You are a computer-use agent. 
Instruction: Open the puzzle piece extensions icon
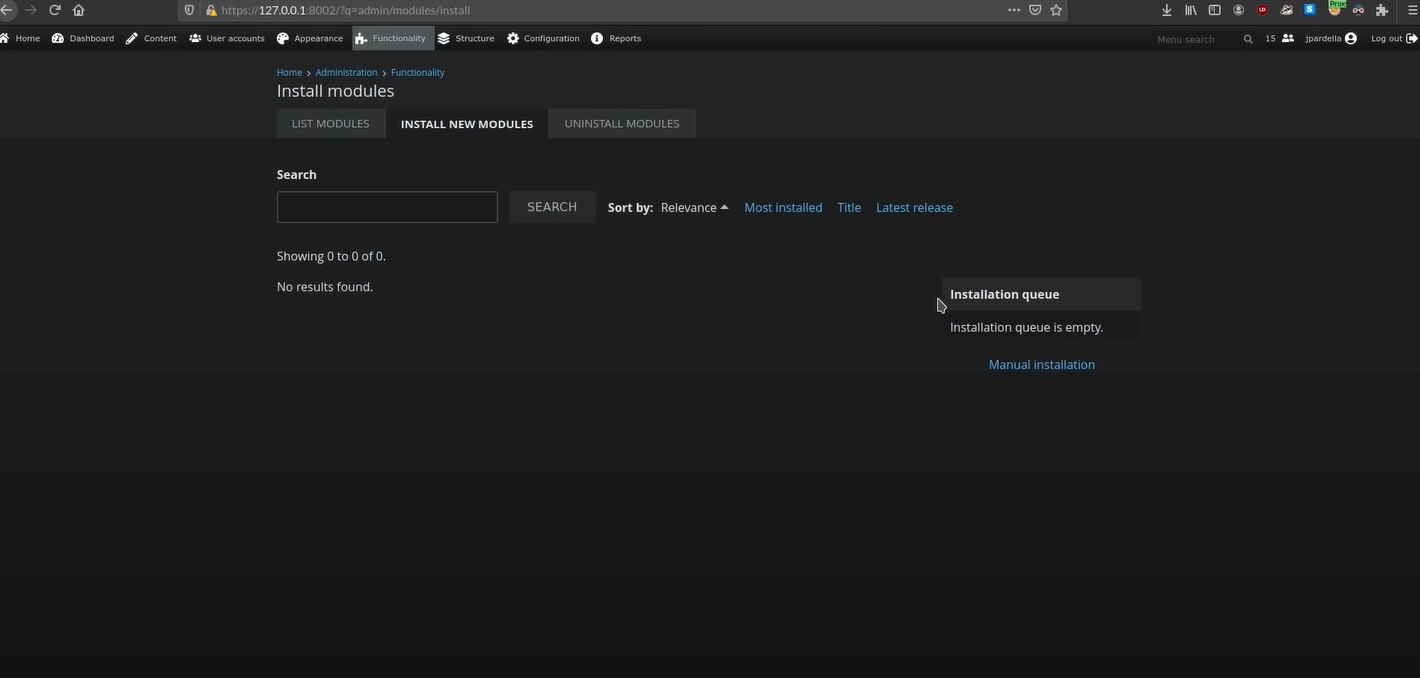(x=1382, y=10)
